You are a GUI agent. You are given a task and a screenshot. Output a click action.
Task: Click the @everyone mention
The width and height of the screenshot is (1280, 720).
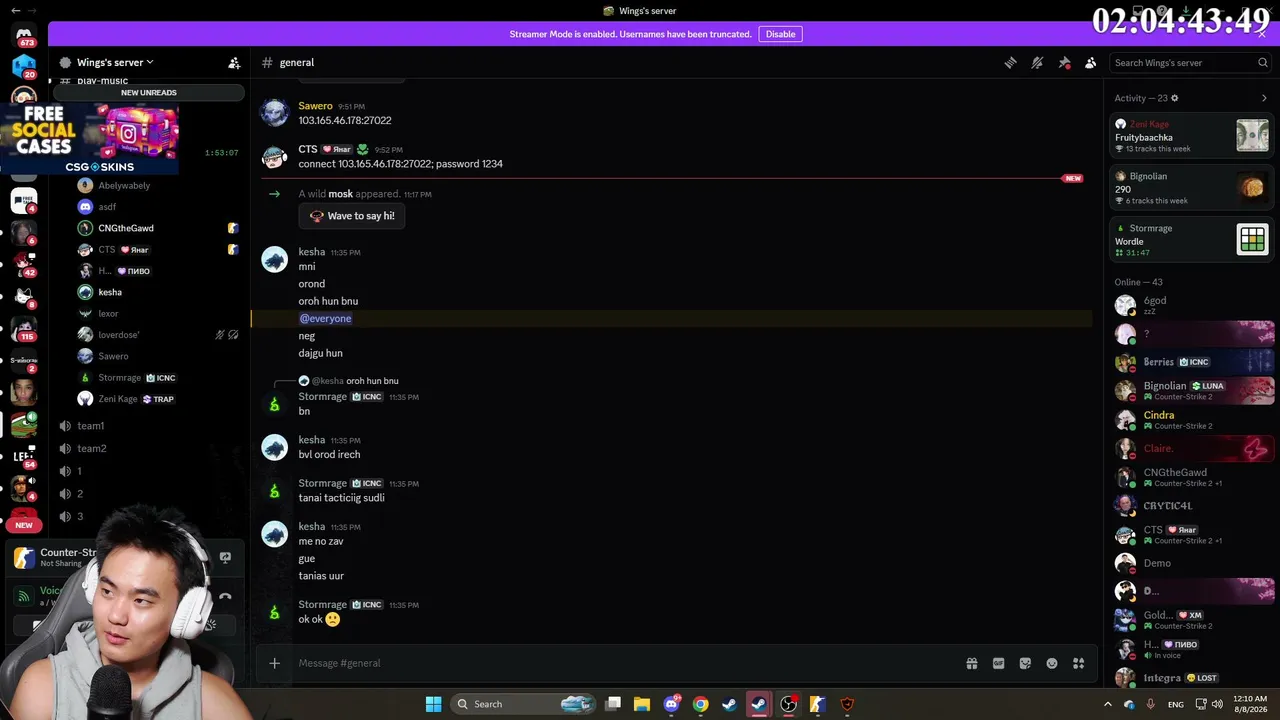tap(326, 318)
